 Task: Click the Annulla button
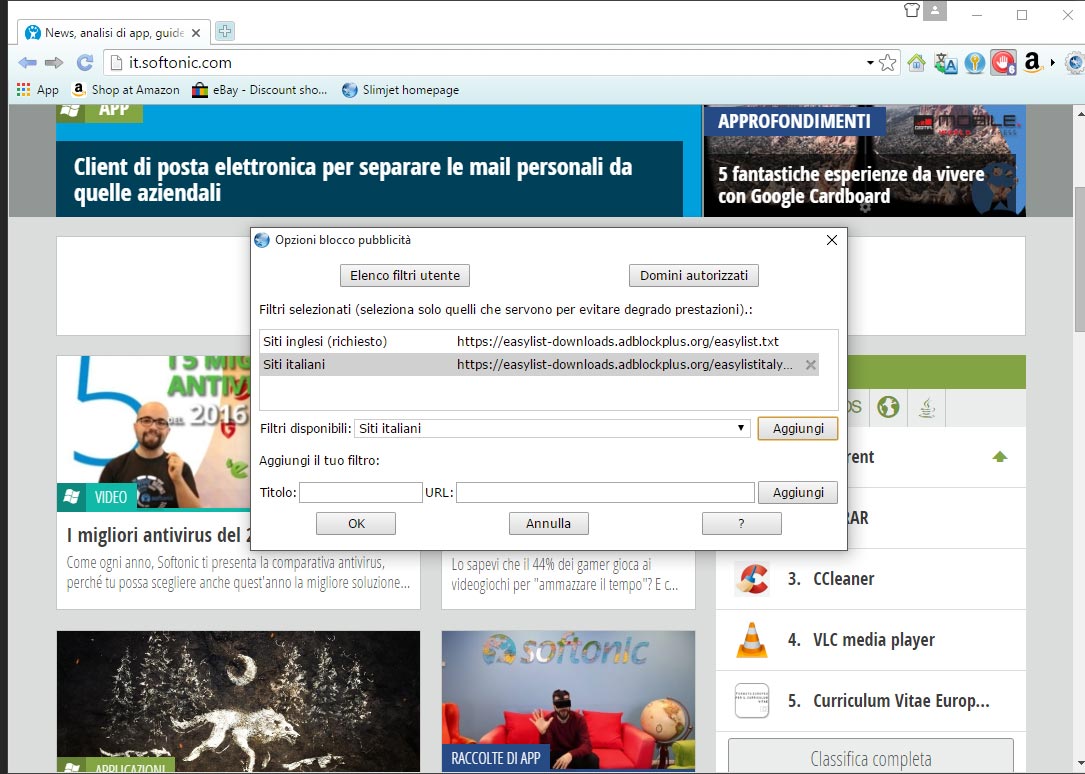coord(549,524)
